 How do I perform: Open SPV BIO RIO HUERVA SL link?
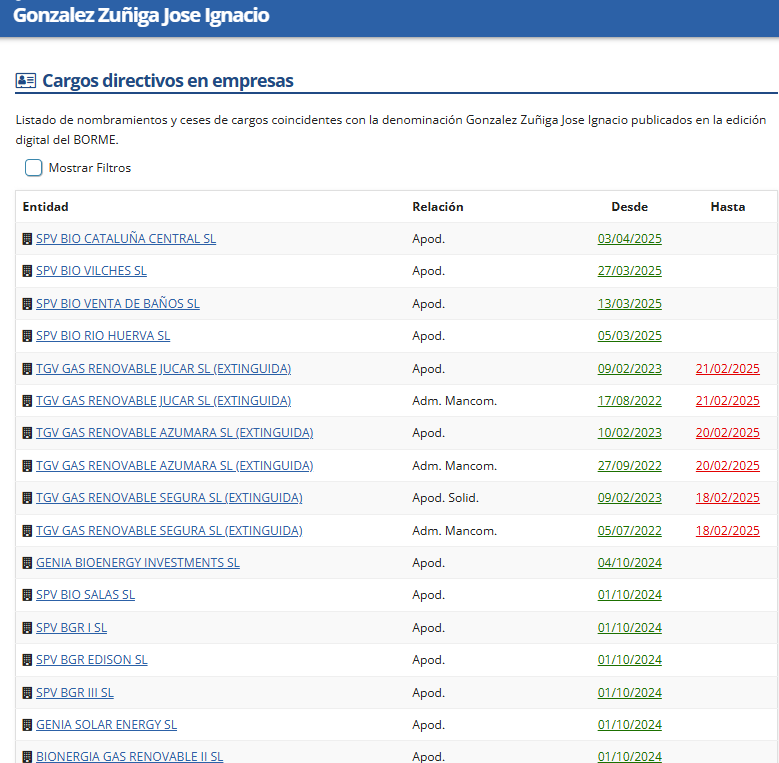pyautogui.click(x=103, y=336)
